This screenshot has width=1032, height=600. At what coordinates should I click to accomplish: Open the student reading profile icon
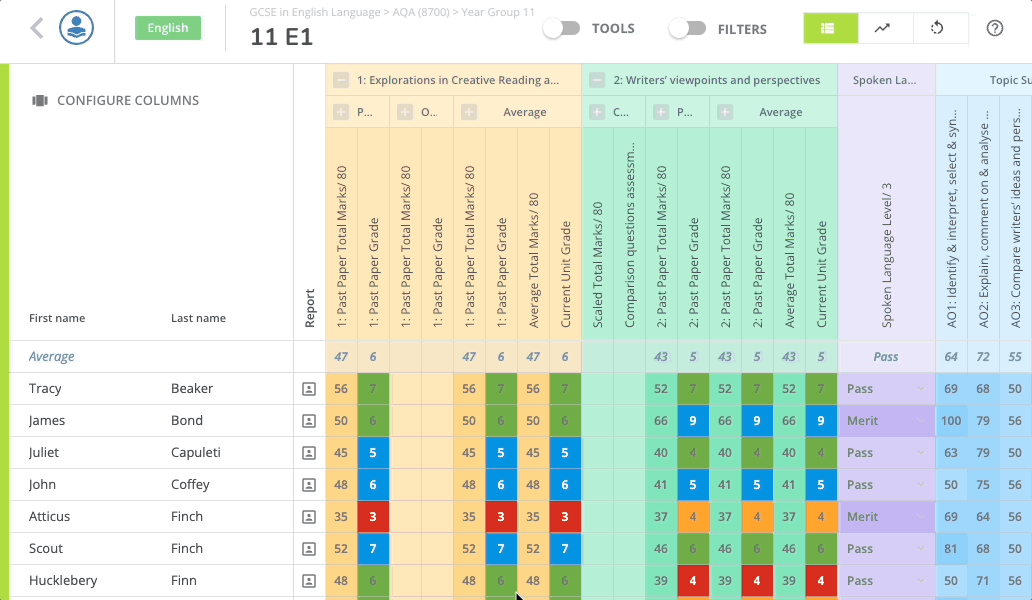tap(77, 28)
